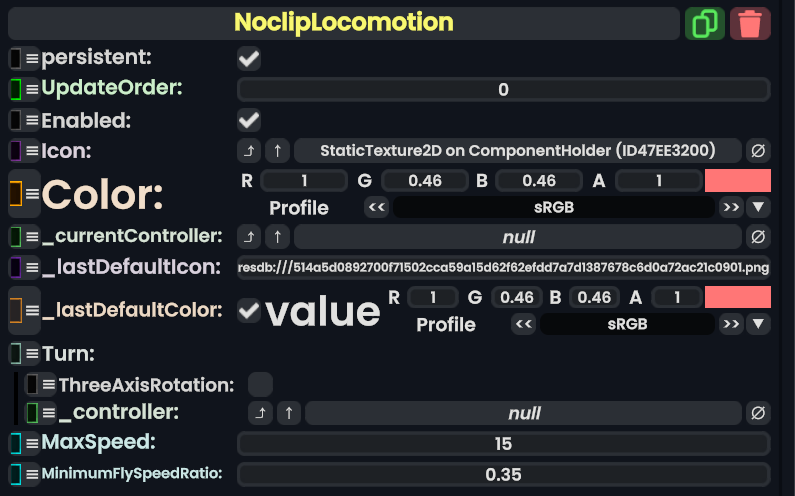This screenshot has height=496, width=795.
Task: Click the hamburger handle beside _lastDefaultIcon
Action: pyautogui.click(x=32, y=267)
